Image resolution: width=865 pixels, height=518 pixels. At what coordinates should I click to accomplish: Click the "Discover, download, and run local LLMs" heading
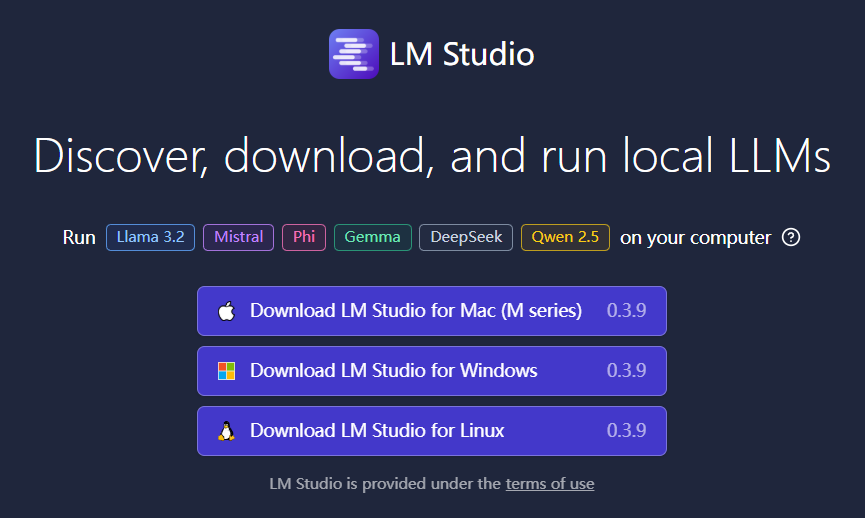[432, 156]
